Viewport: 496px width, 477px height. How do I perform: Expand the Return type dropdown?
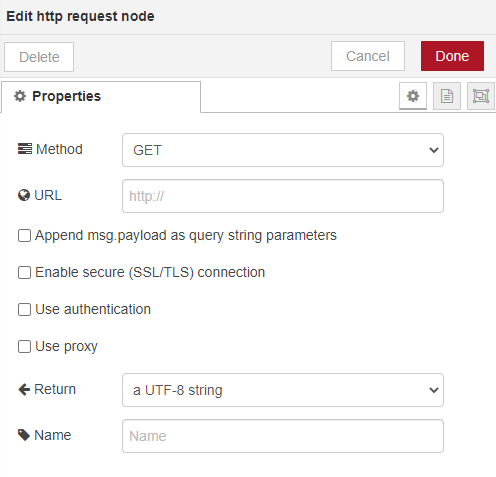click(283, 390)
